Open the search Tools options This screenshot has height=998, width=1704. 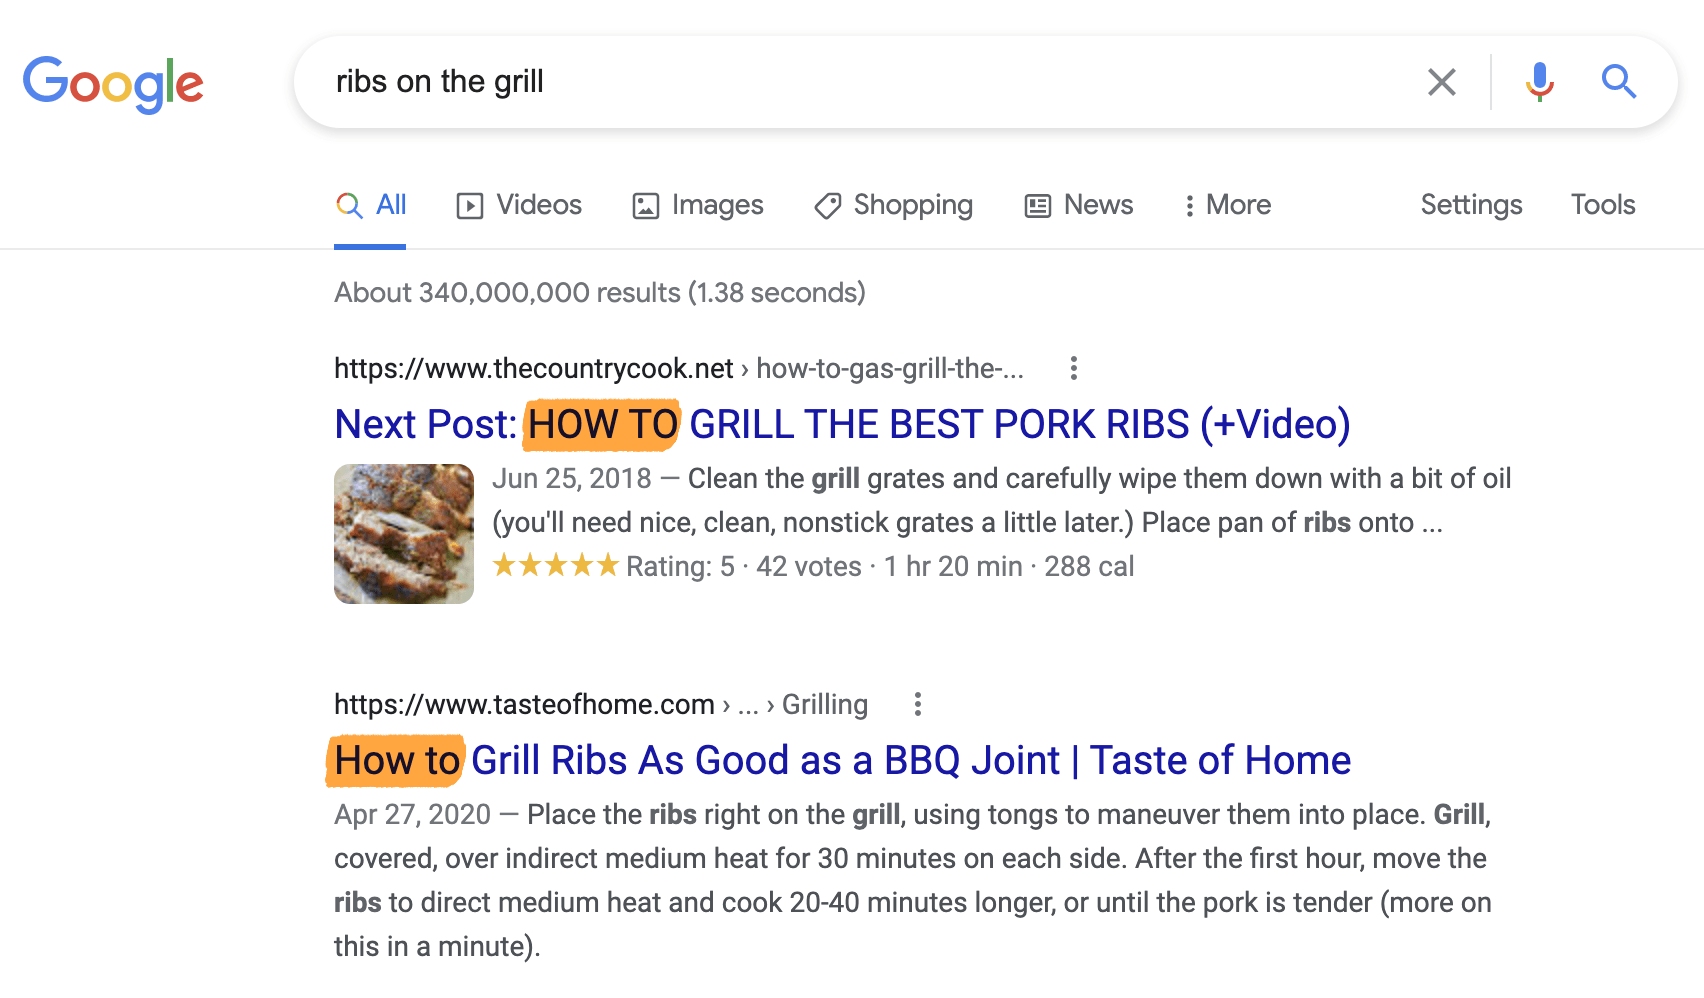[x=1602, y=205]
